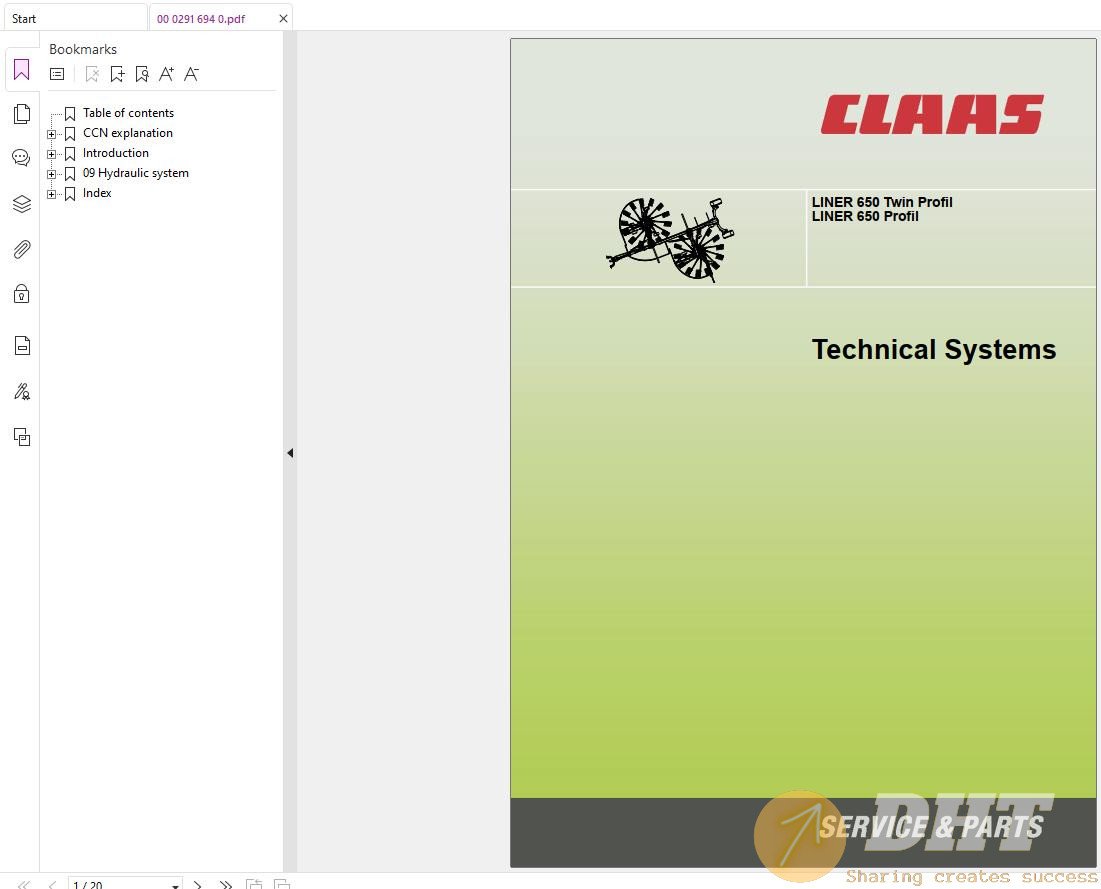This screenshot has width=1101, height=889.
Task: Open the Index bookmark
Action: click(x=97, y=193)
